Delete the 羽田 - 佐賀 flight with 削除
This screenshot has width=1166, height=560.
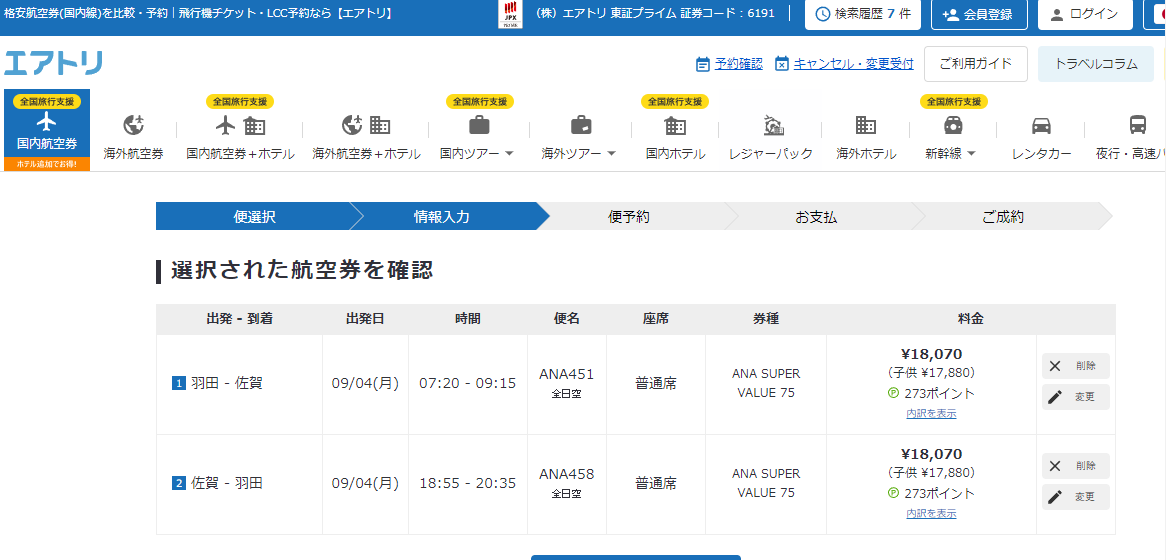click(x=1075, y=366)
